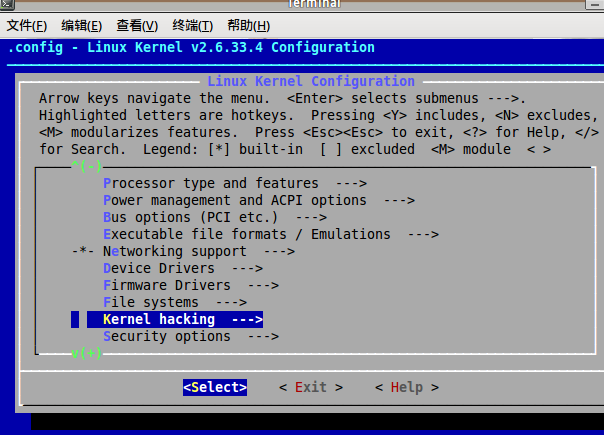This screenshot has height=435, width=604.
Task: Click the < Help > button
Action: pos(407,387)
